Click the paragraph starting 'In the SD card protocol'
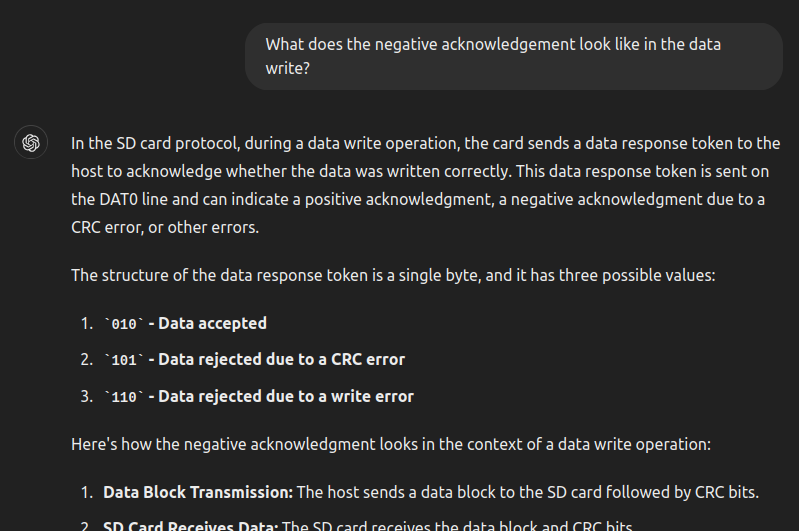Screen dimensions: 799x531 [x=425, y=185]
